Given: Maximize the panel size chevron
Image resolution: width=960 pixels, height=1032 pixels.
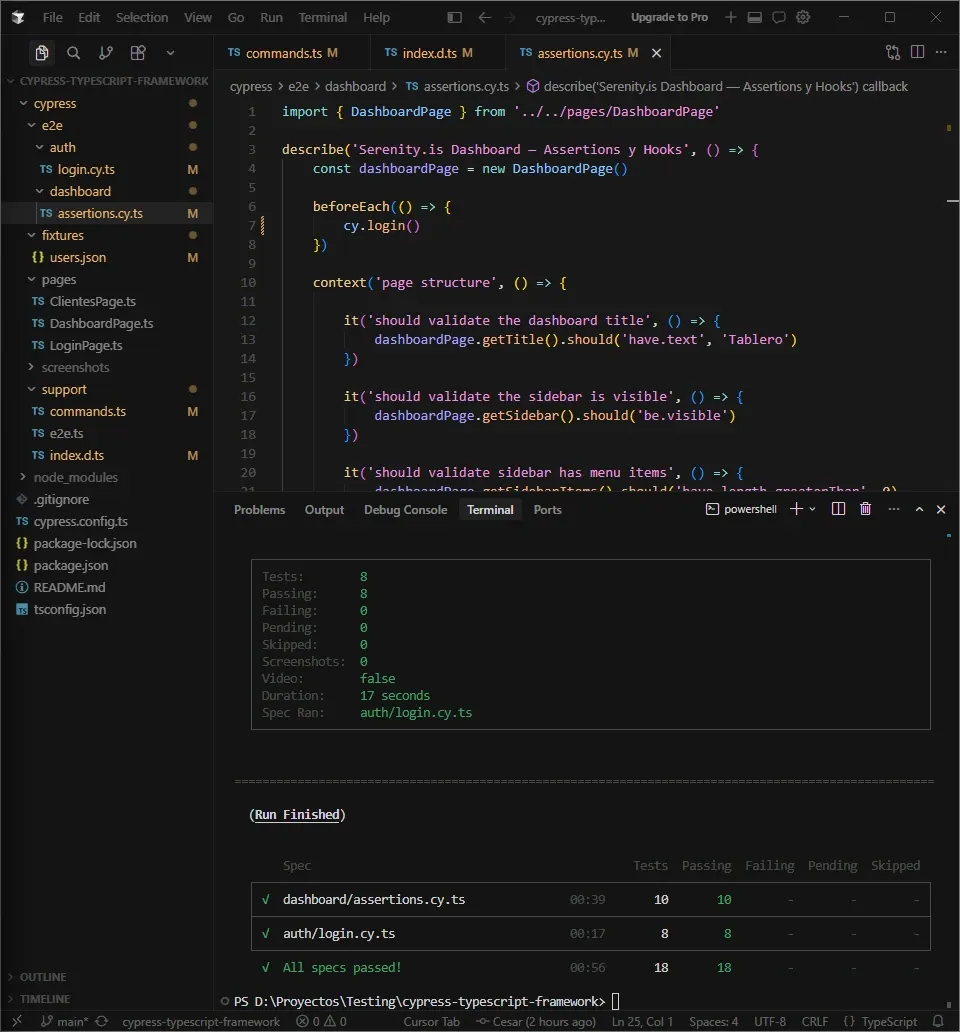Looking at the screenshot, I should 919,509.
